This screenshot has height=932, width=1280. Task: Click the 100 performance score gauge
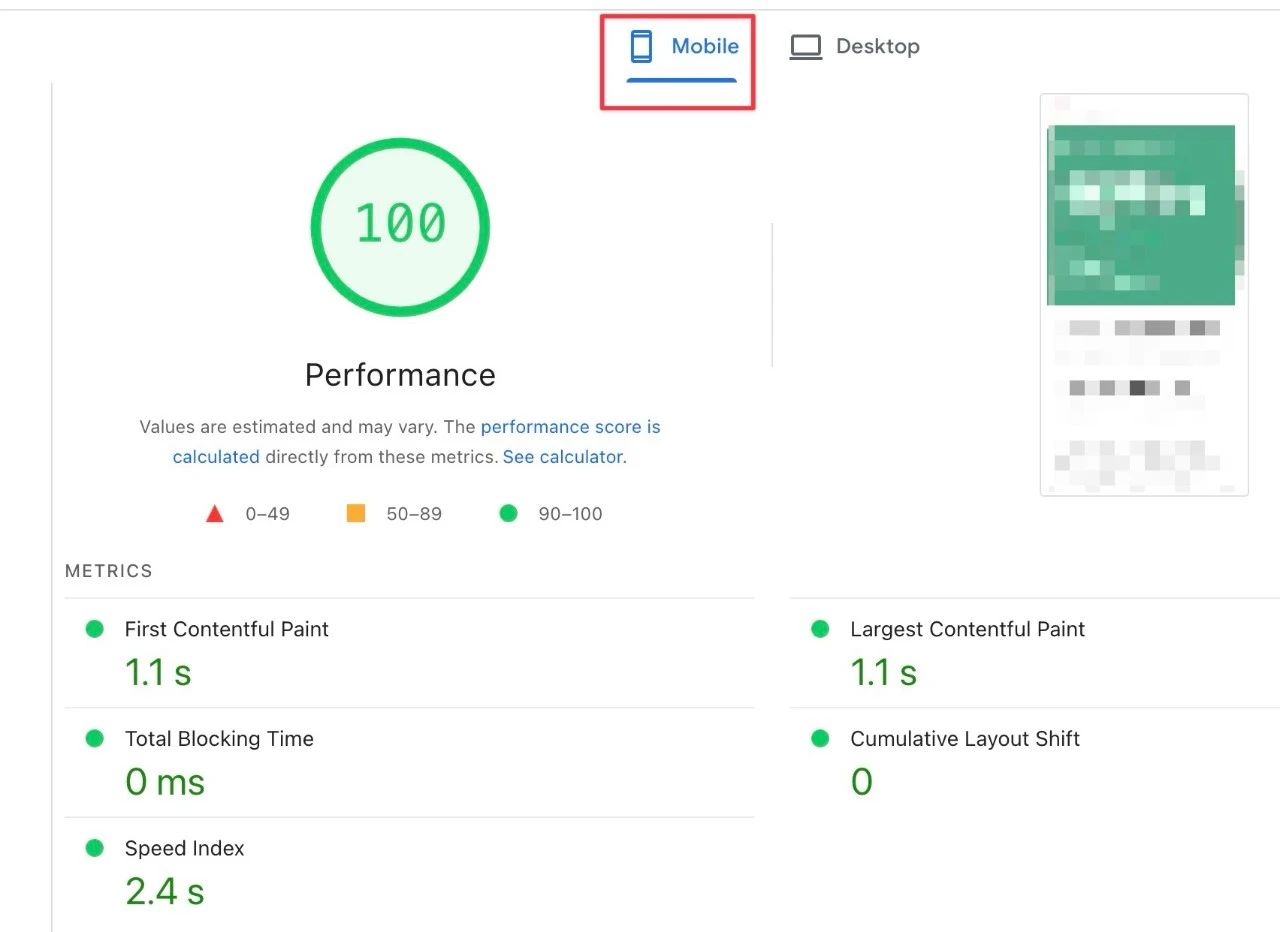click(x=400, y=226)
